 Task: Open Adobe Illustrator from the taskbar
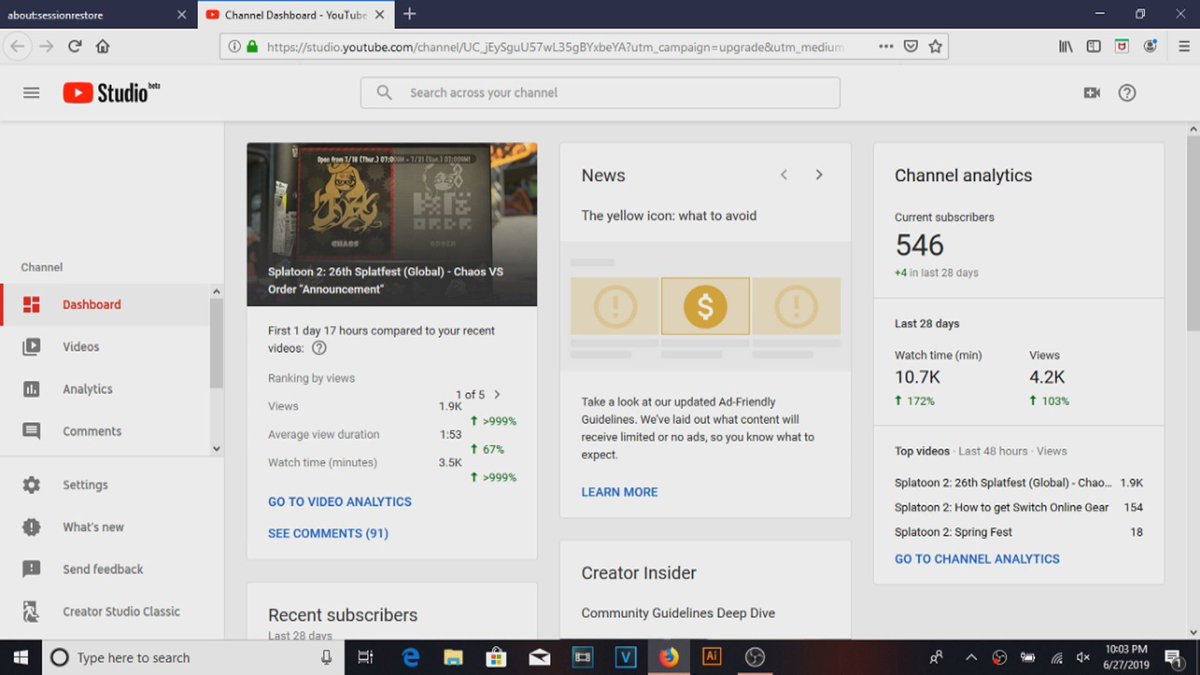pyautogui.click(x=712, y=657)
